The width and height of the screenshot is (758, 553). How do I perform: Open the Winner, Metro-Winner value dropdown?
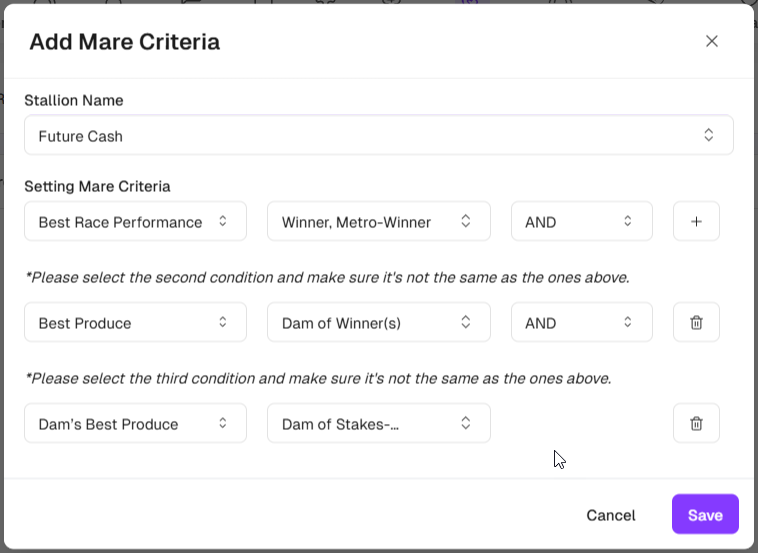378,222
